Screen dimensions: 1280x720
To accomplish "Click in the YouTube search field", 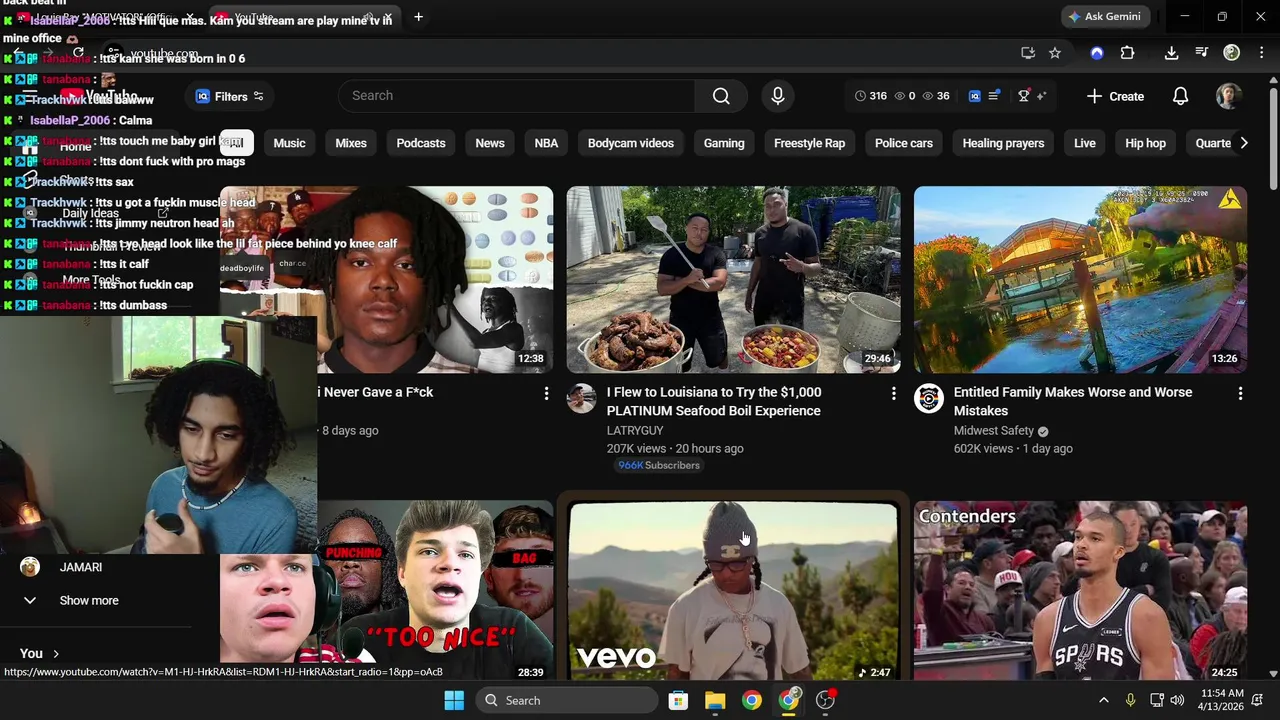I will tap(517, 96).
